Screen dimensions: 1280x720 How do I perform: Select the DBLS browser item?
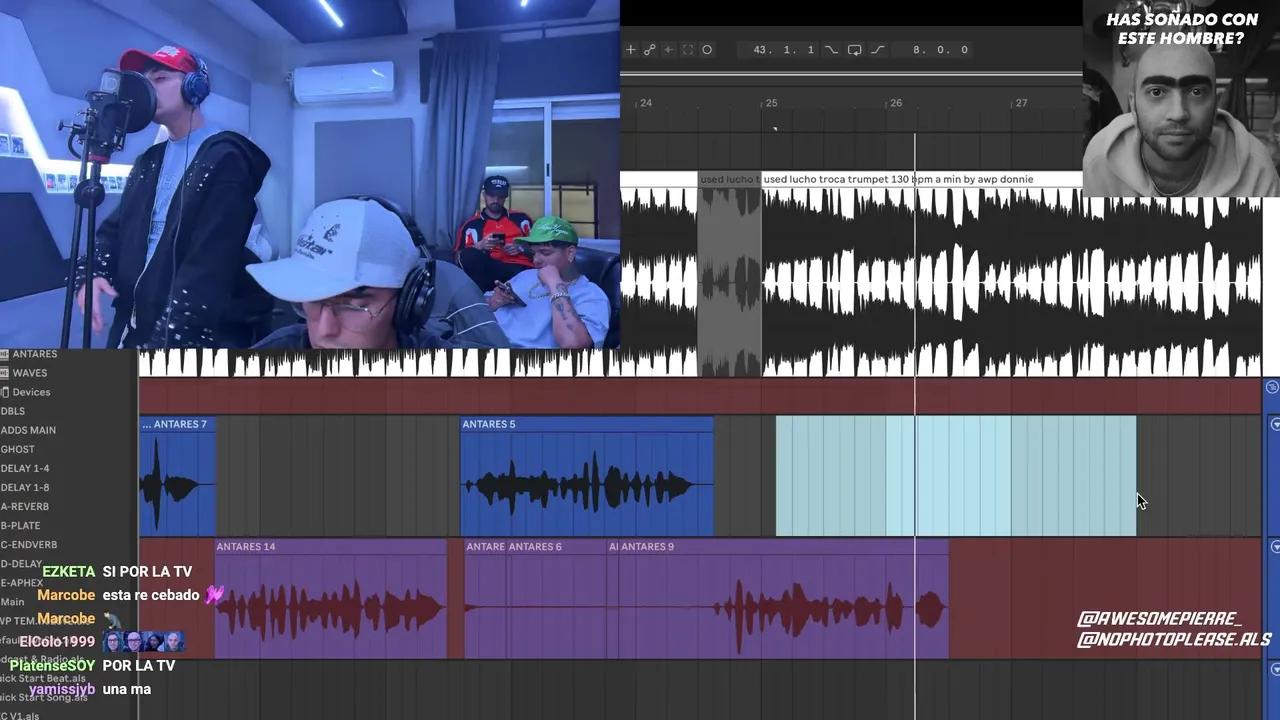[x=13, y=411]
